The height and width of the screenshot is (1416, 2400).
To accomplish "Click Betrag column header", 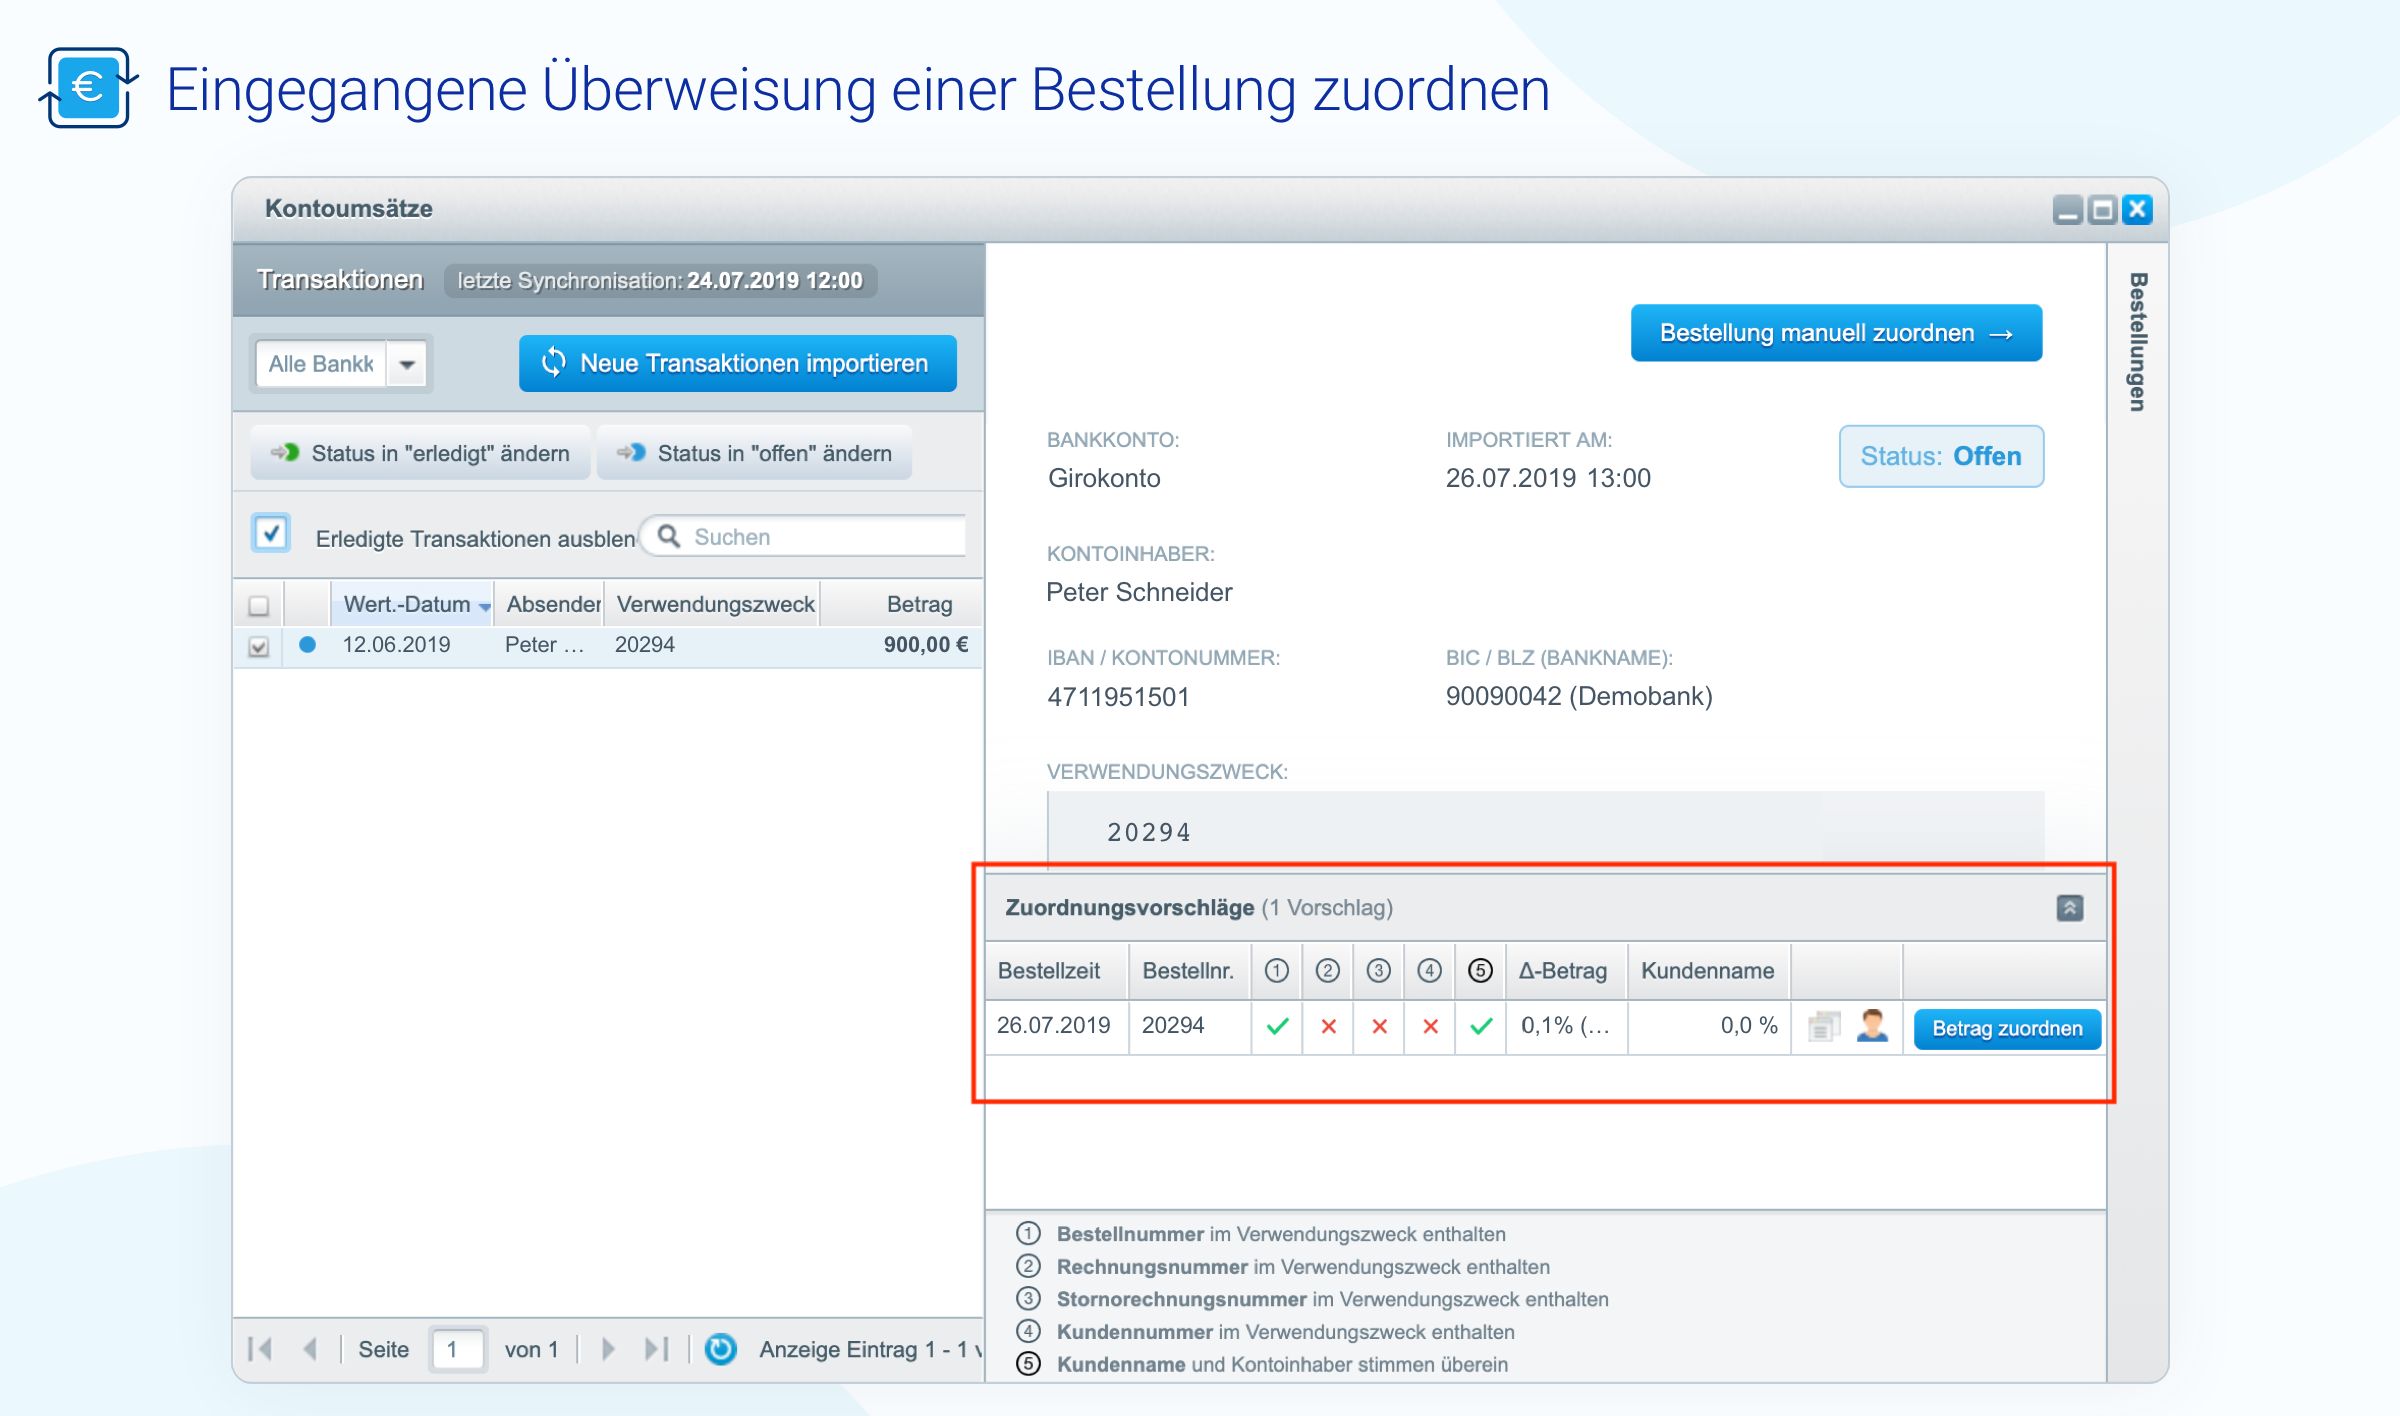I will (x=904, y=604).
